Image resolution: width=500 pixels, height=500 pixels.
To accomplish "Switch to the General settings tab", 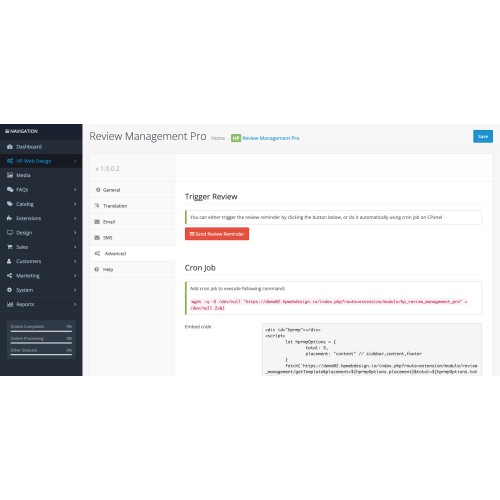I will pos(132,190).
